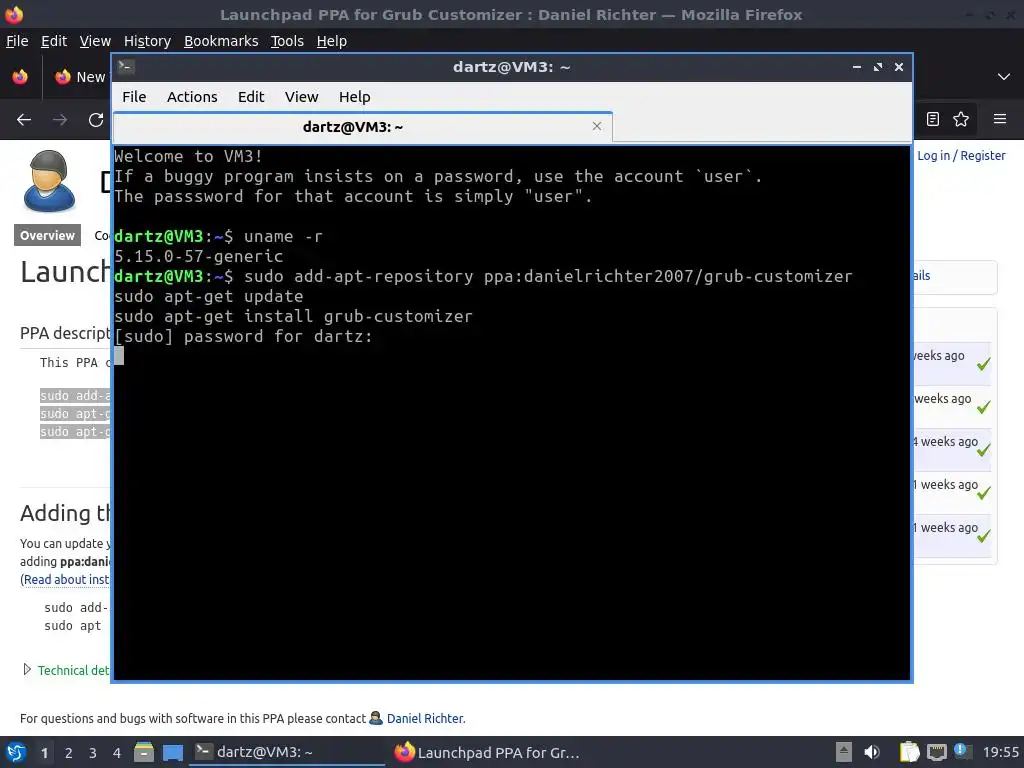Open Firefox Help menu
The image size is (1024, 768).
coord(332,41)
